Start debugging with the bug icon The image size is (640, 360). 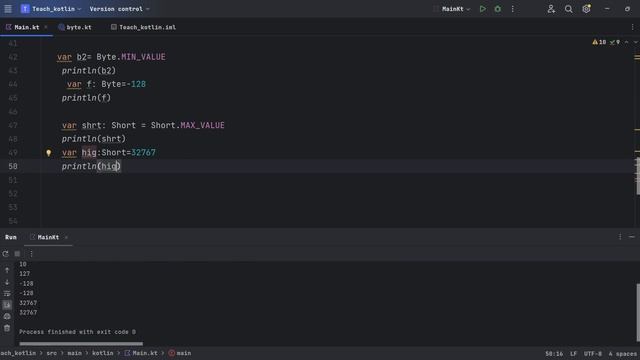click(498, 9)
